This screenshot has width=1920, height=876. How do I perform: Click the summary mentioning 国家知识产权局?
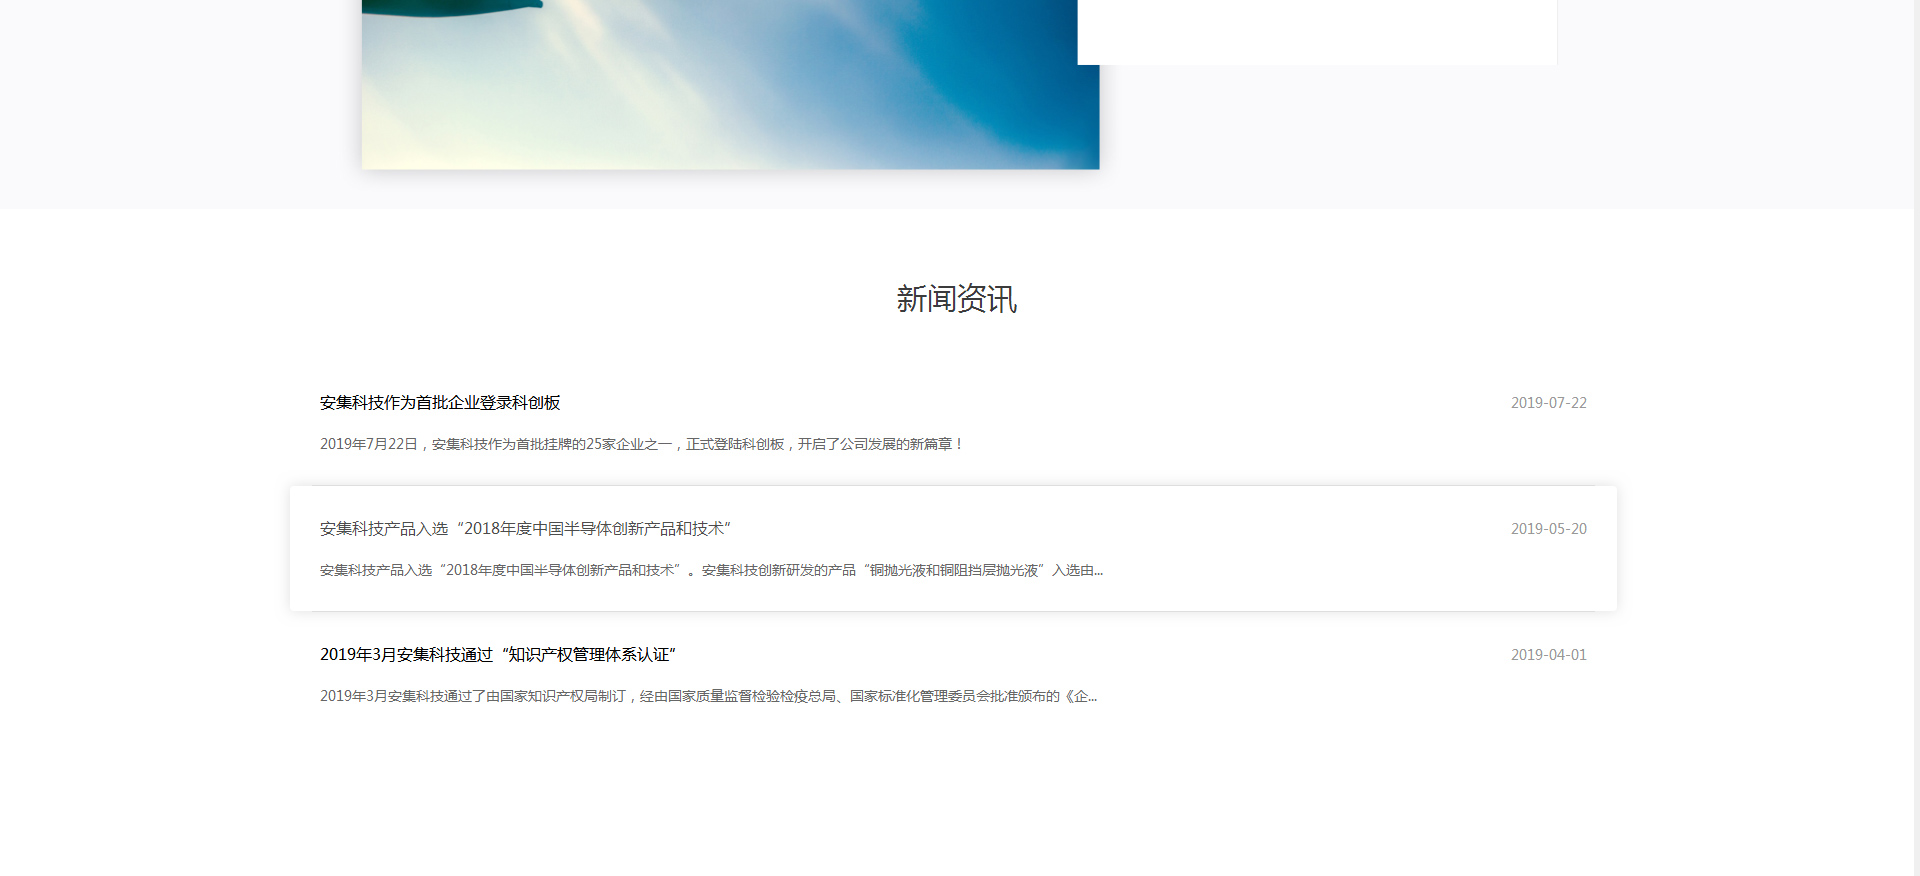point(708,696)
